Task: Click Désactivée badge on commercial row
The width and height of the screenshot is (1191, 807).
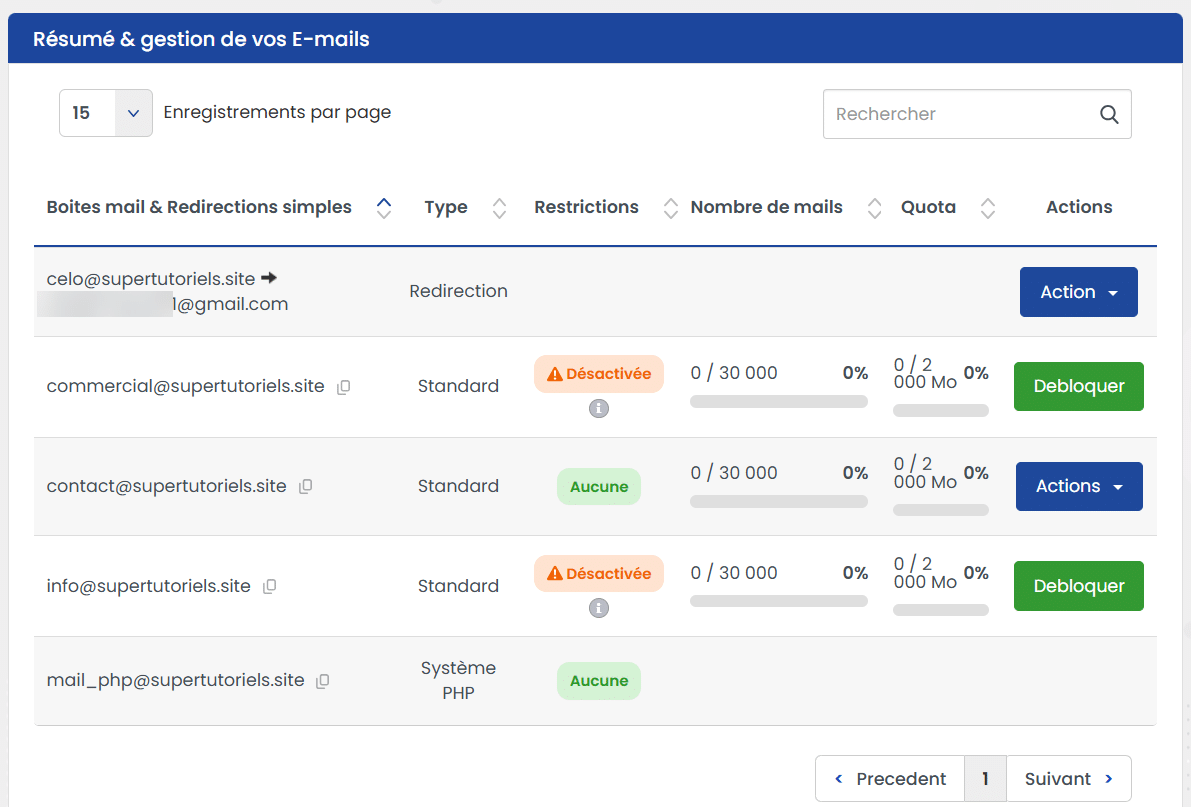Action: click(599, 374)
